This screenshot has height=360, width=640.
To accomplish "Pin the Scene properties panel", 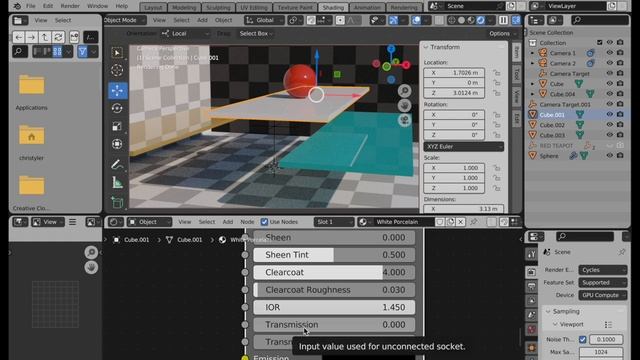I will click(x=621, y=252).
